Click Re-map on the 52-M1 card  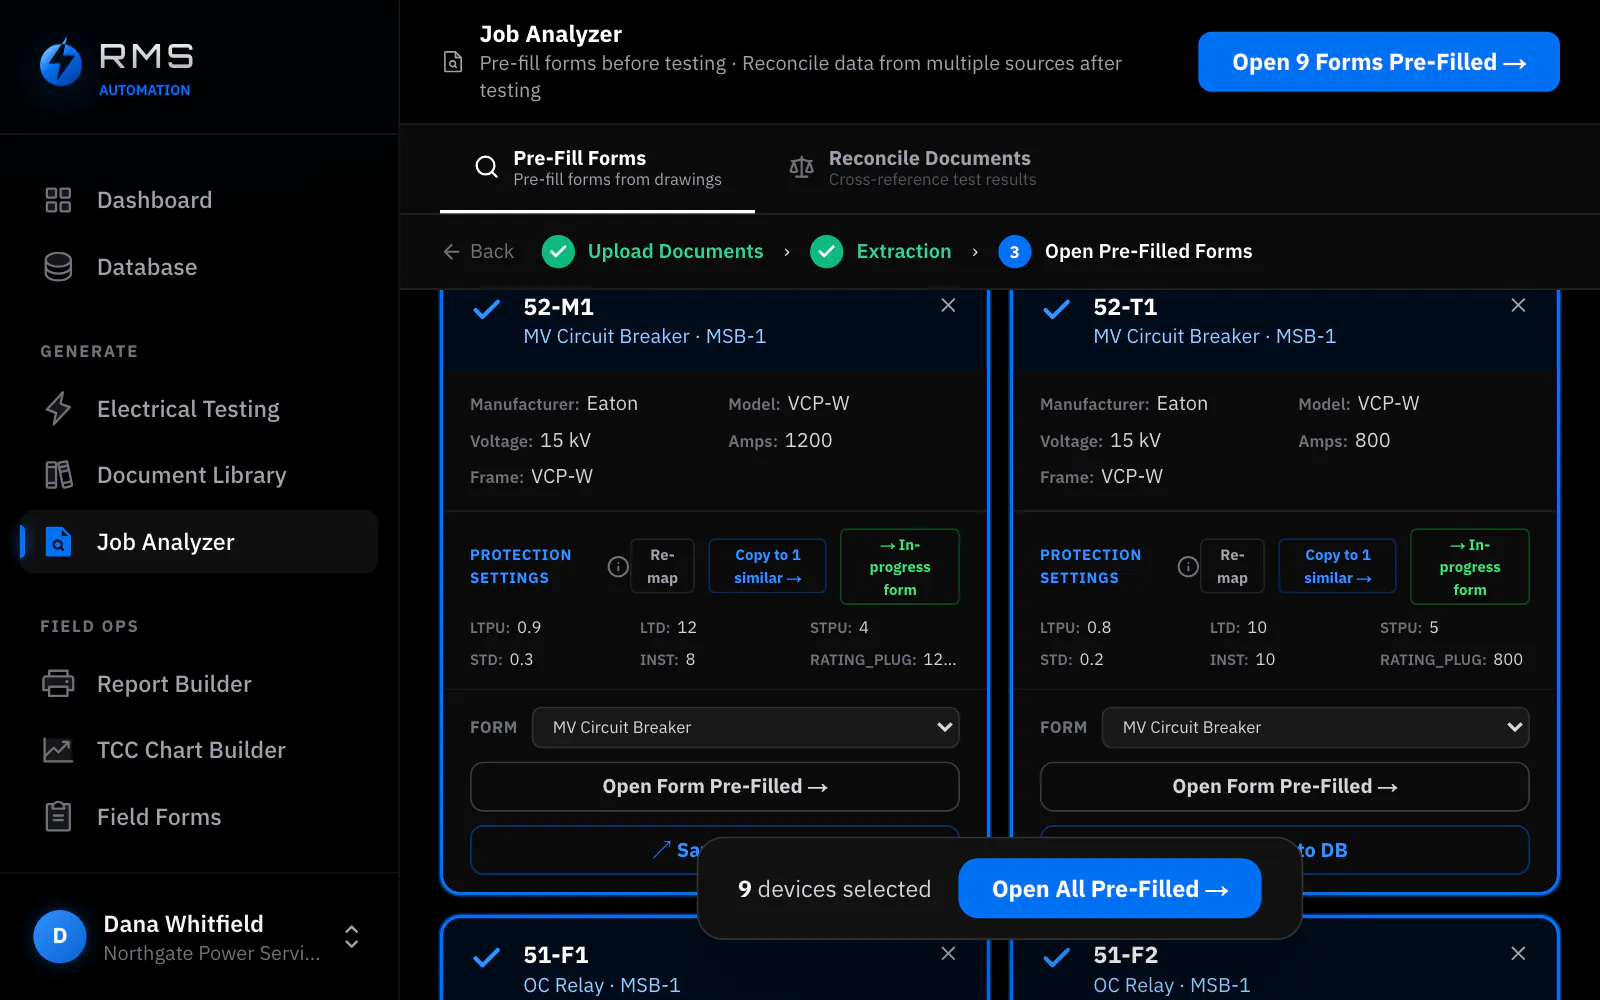(662, 566)
